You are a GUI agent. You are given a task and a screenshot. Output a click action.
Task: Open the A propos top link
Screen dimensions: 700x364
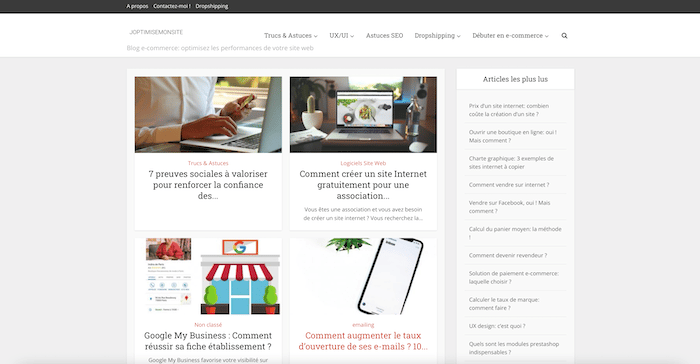[x=137, y=6]
